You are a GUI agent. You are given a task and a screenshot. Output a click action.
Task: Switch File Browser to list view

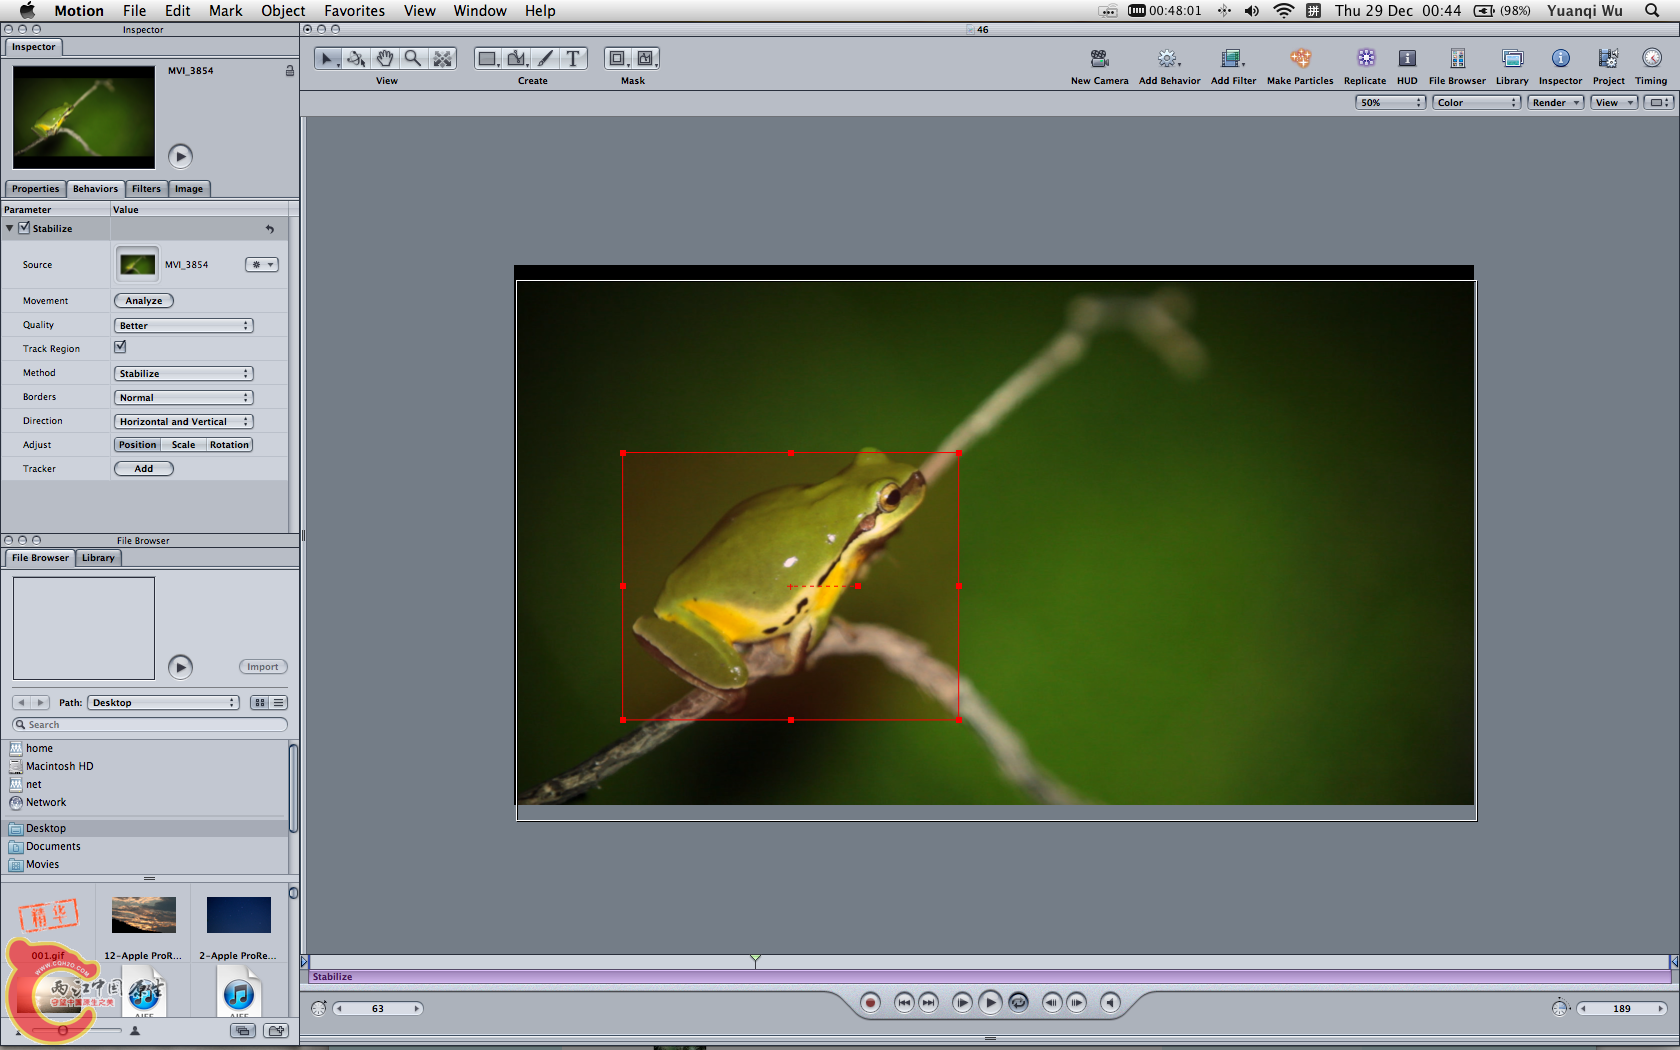click(279, 703)
